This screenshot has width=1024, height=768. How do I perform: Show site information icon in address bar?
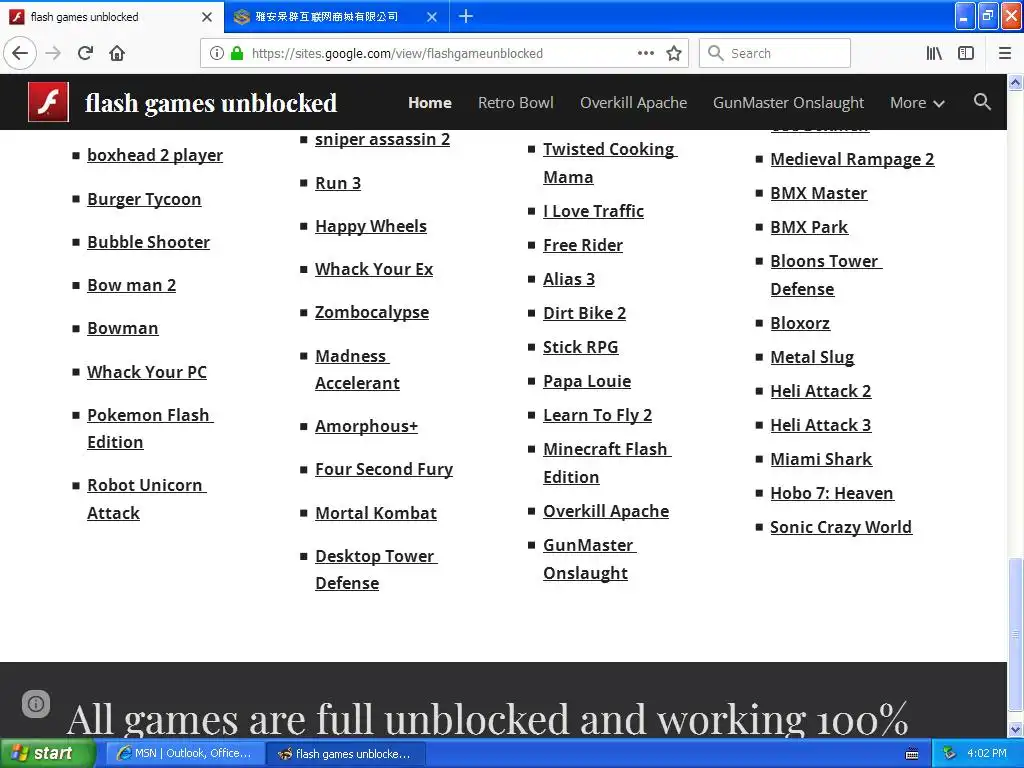pyautogui.click(x=217, y=53)
